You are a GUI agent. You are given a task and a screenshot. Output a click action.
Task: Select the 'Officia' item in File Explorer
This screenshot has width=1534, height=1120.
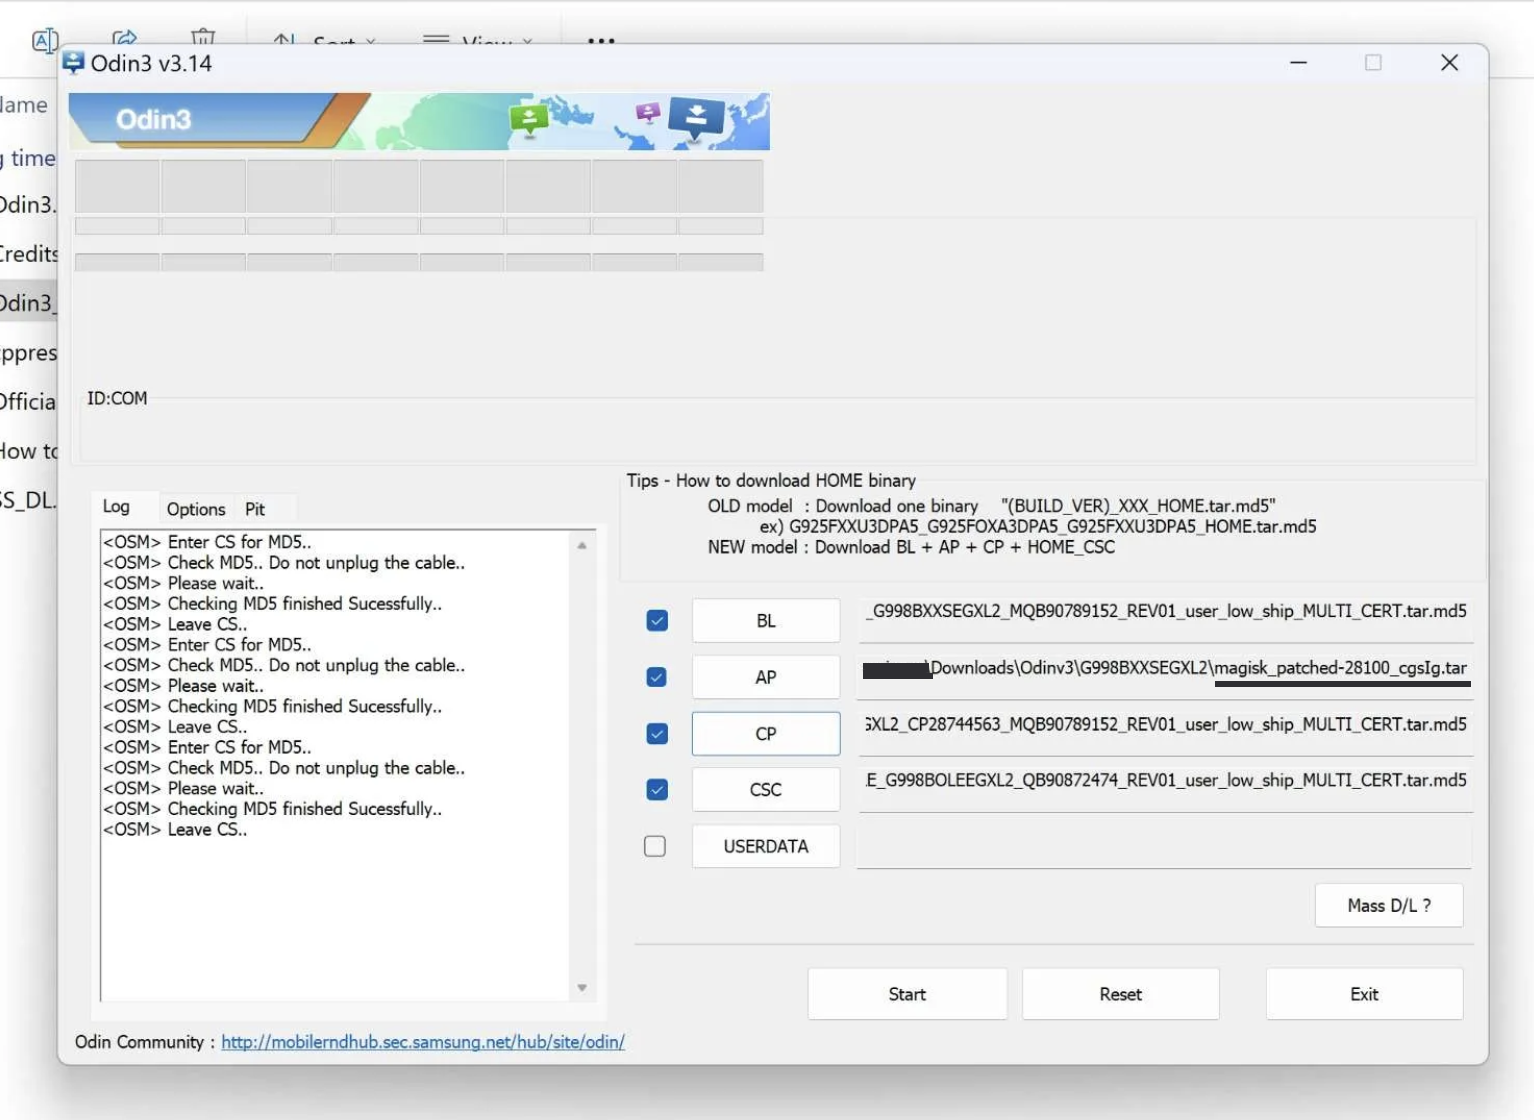tap(29, 402)
